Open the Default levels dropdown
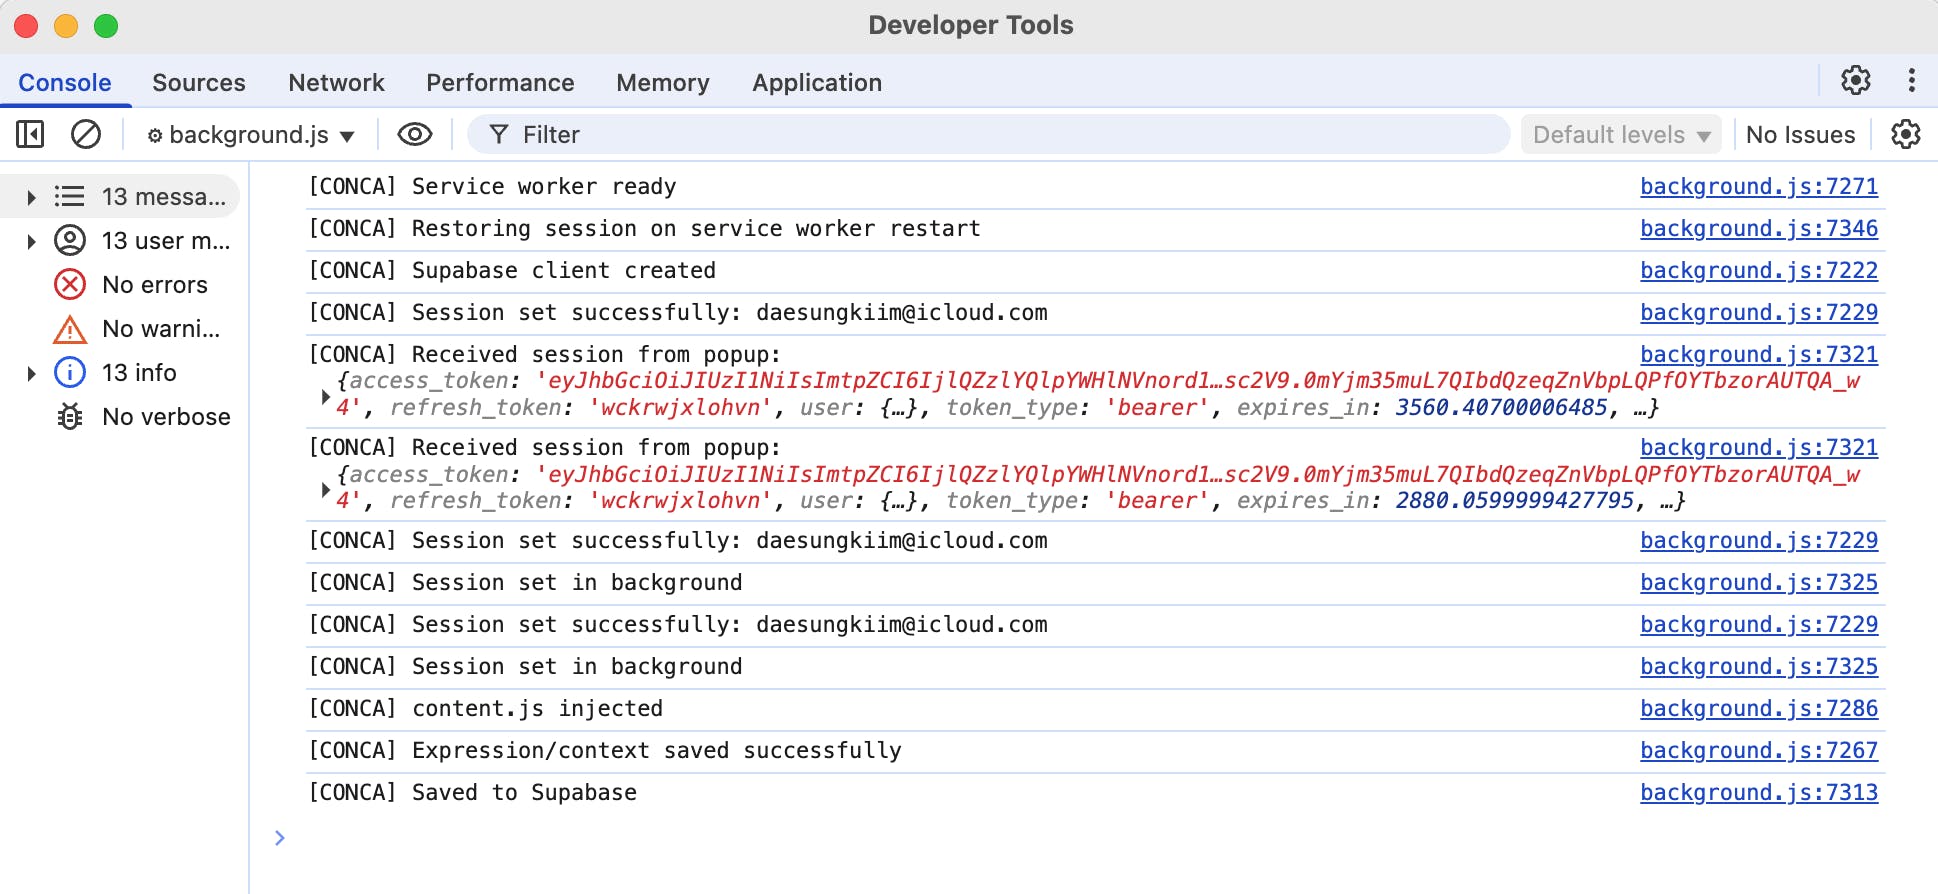Viewport: 1938px width, 894px height. tap(1621, 134)
